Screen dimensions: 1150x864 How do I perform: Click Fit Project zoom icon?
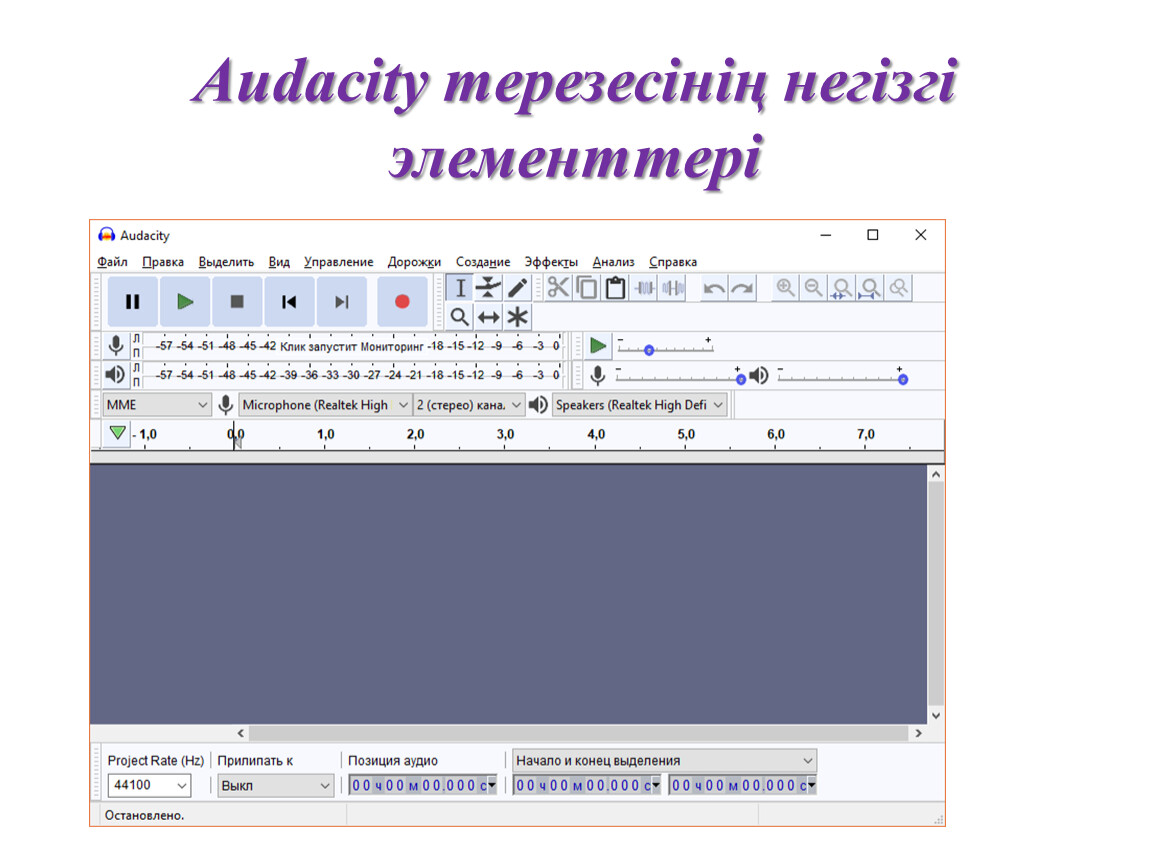(871, 288)
